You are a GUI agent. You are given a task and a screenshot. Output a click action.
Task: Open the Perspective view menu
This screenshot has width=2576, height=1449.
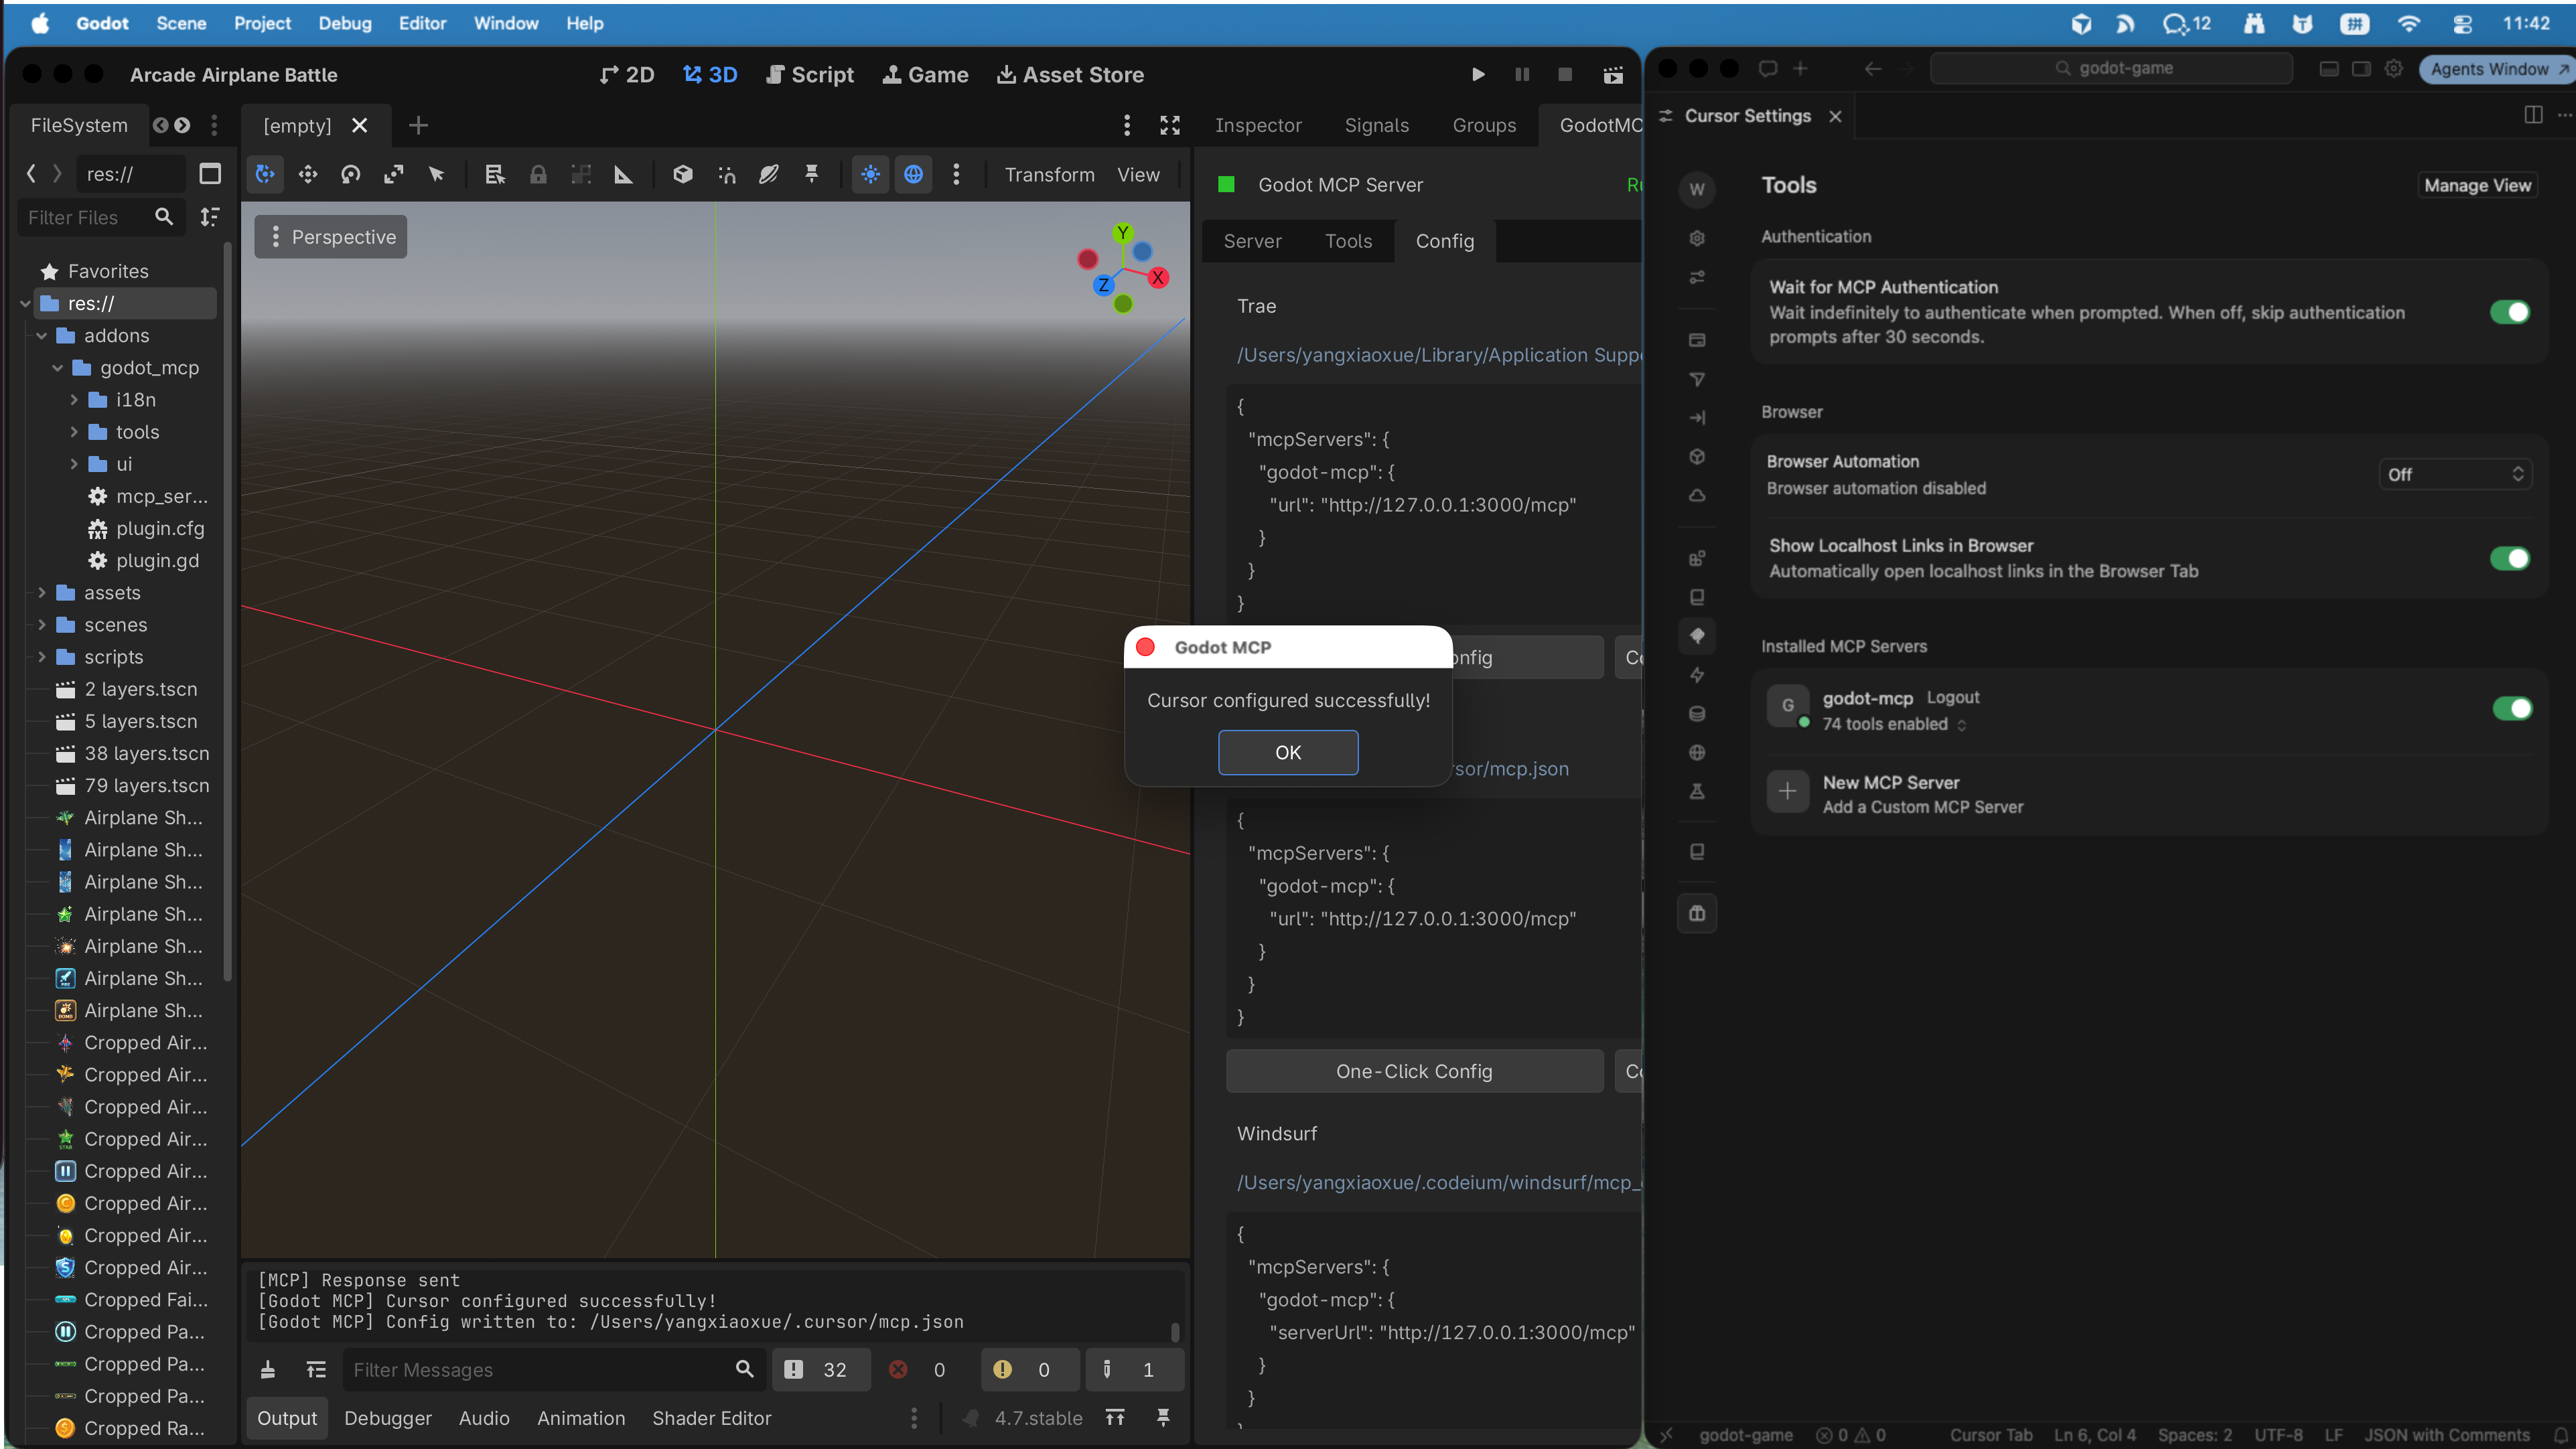click(x=331, y=237)
